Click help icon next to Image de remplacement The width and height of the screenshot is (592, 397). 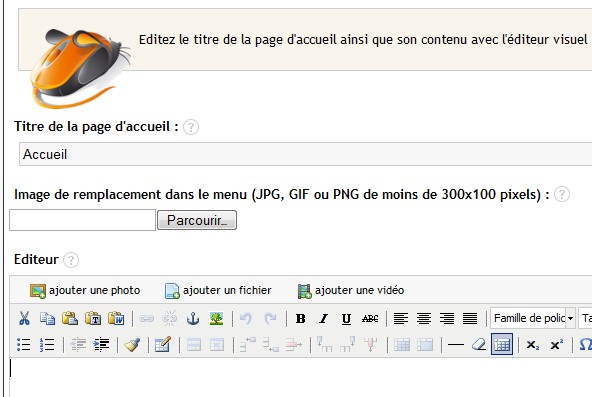point(561,194)
